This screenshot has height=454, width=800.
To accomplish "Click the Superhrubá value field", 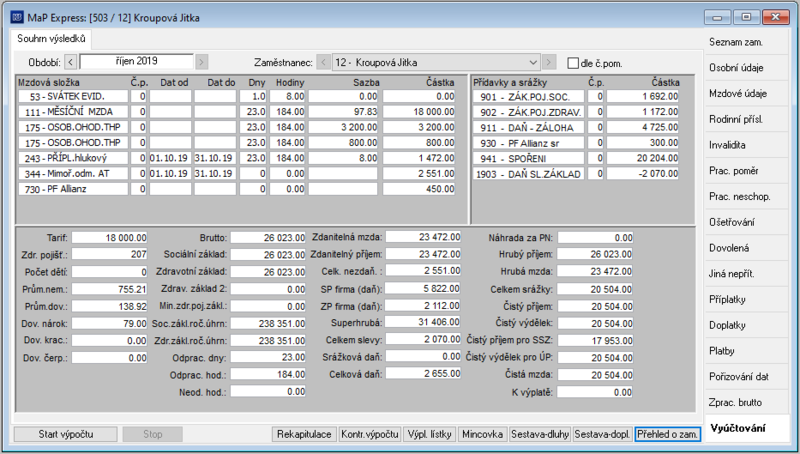I will click(423, 322).
